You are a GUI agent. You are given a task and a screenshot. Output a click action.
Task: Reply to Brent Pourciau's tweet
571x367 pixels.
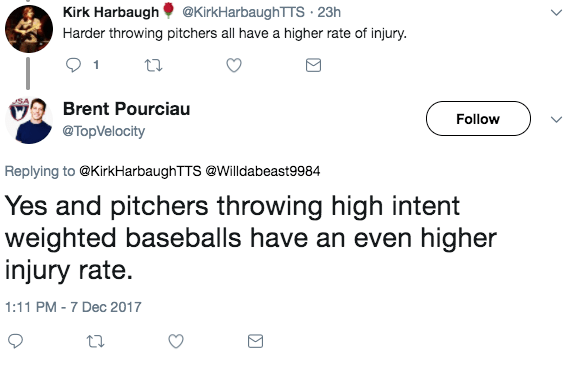click(15, 341)
